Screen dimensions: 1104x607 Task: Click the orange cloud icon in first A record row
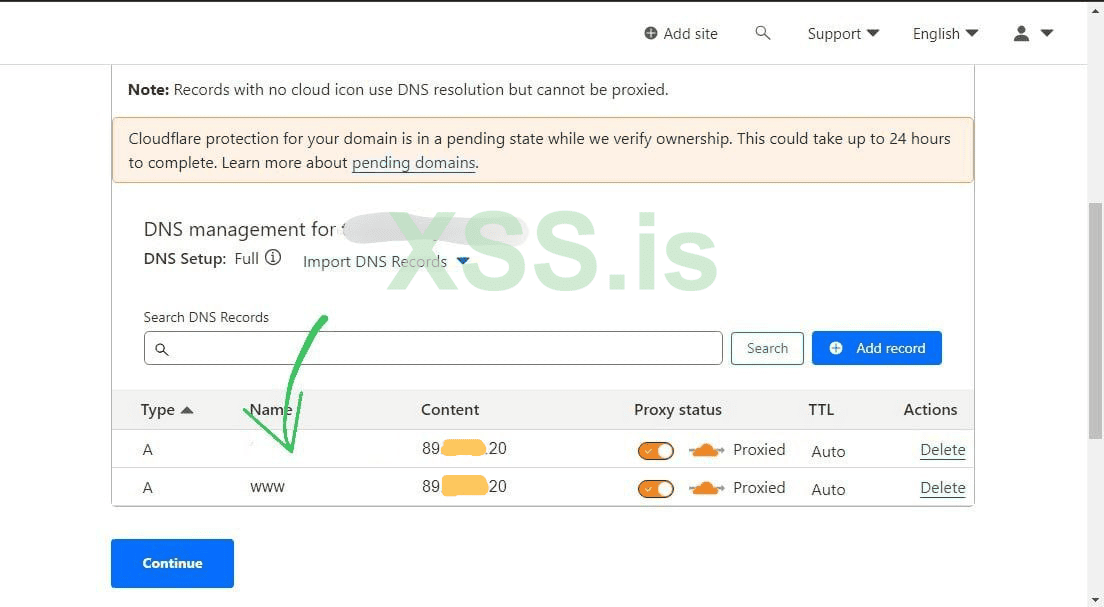click(x=706, y=450)
